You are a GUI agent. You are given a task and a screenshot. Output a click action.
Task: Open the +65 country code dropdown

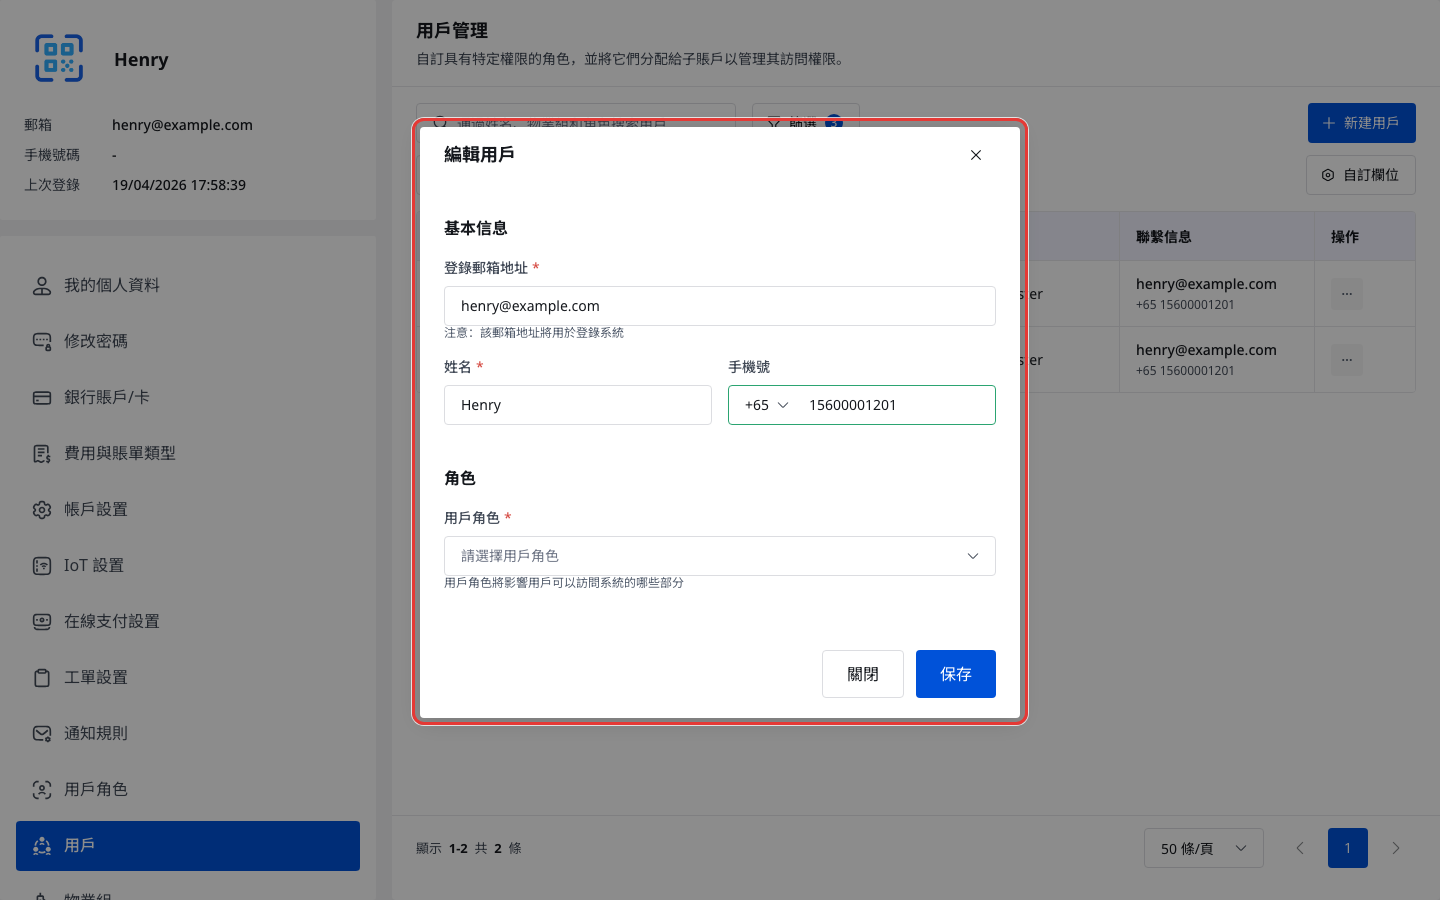click(x=767, y=405)
